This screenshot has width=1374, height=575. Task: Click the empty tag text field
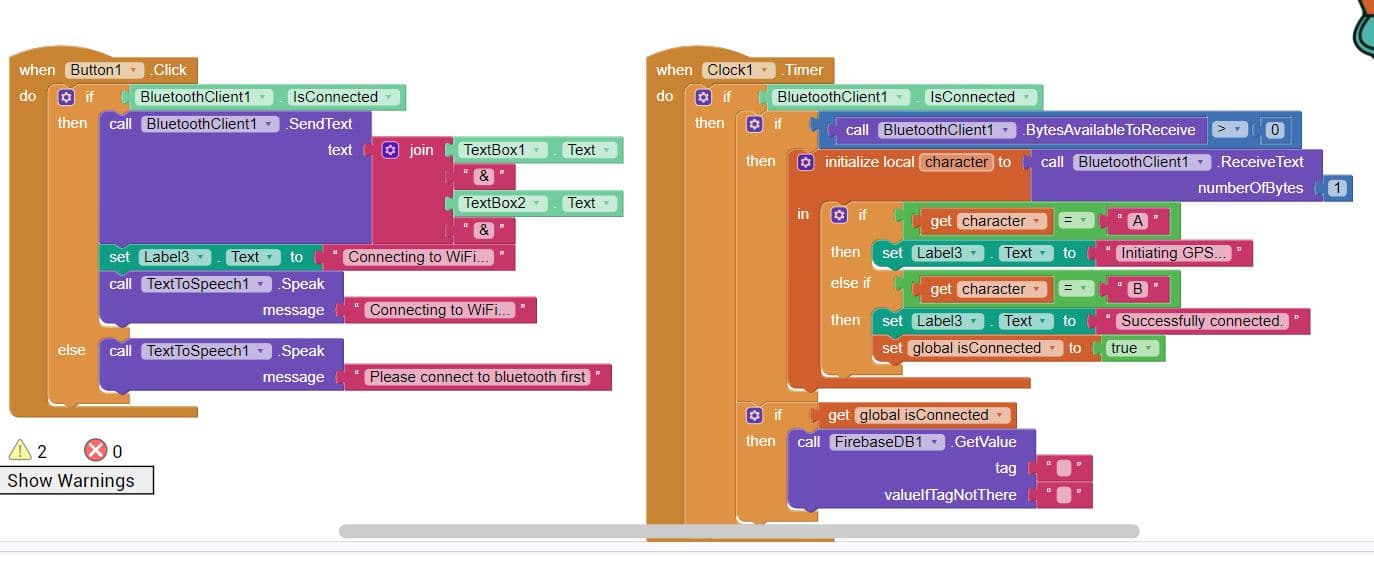click(1063, 468)
